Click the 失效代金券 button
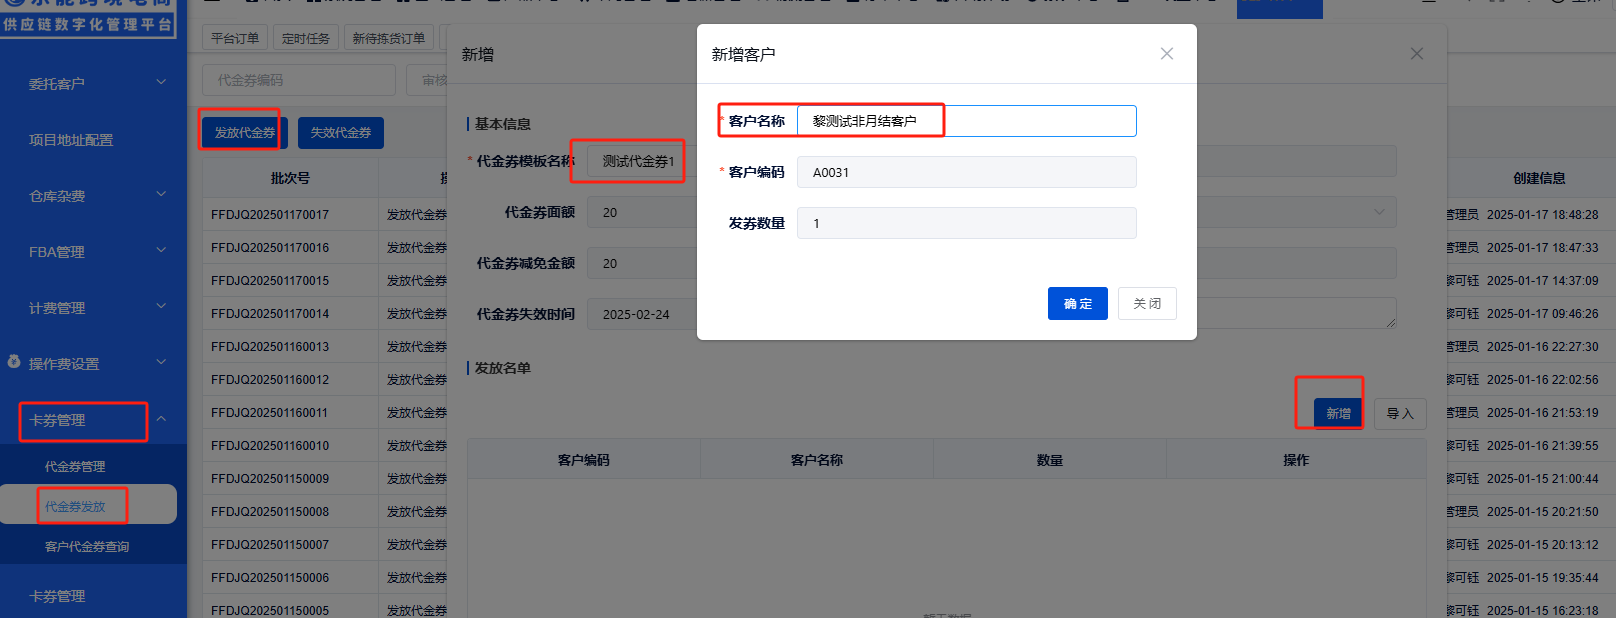The image size is (1616, 618). pos(341,132)
